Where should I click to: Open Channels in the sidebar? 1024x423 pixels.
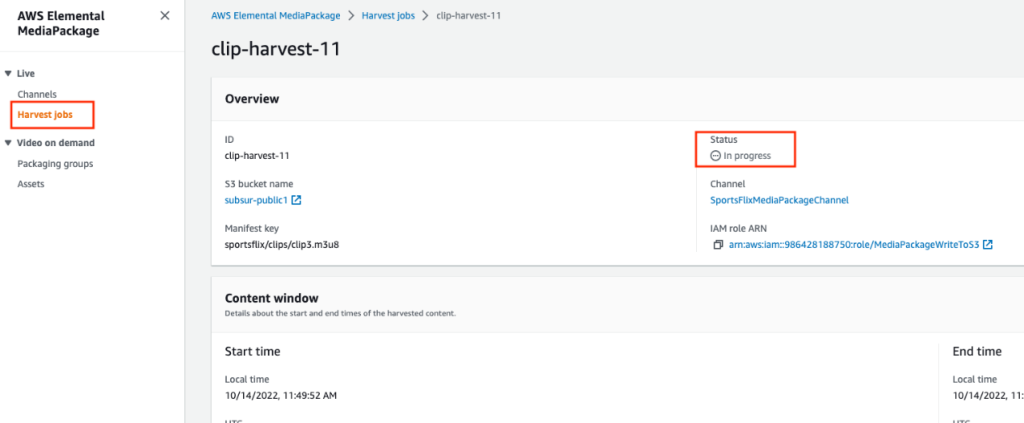click(x=37, y=94)
